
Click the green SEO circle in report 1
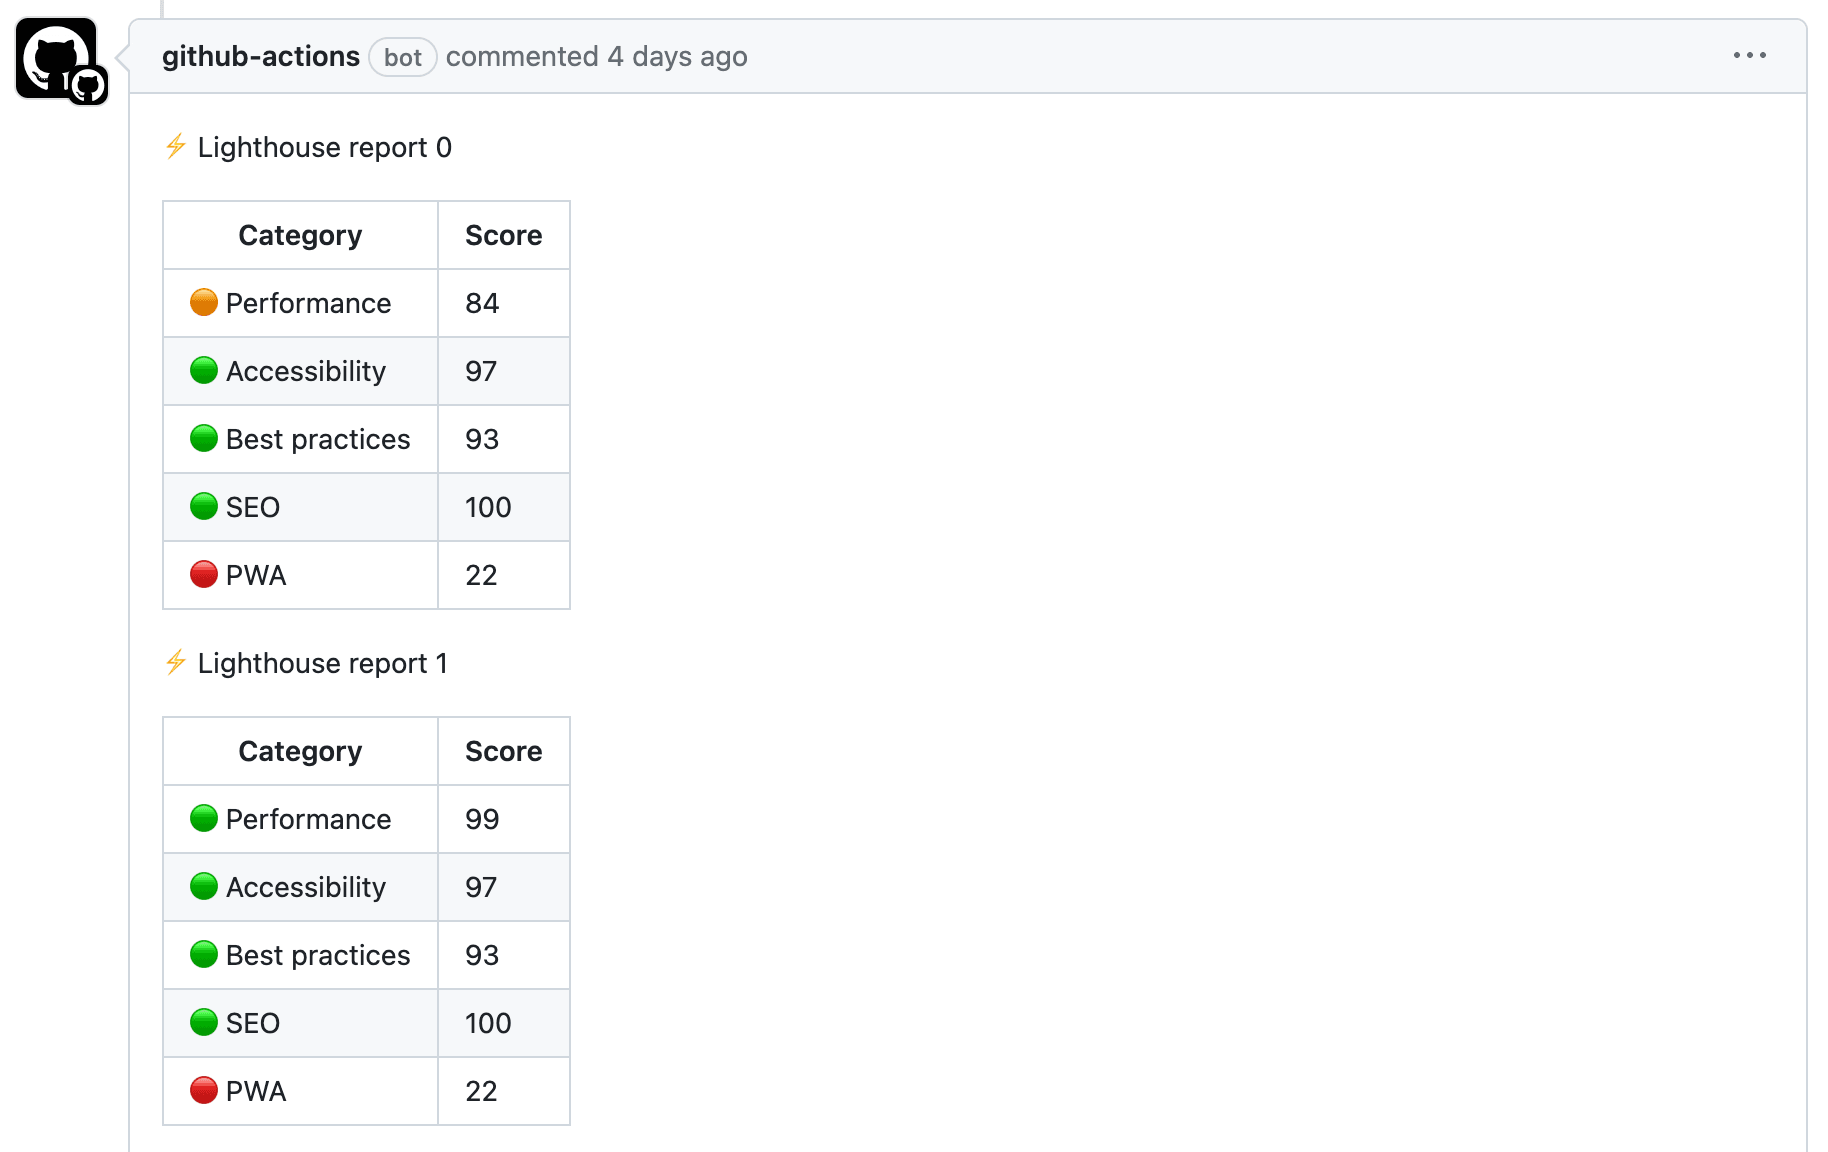204,1022
